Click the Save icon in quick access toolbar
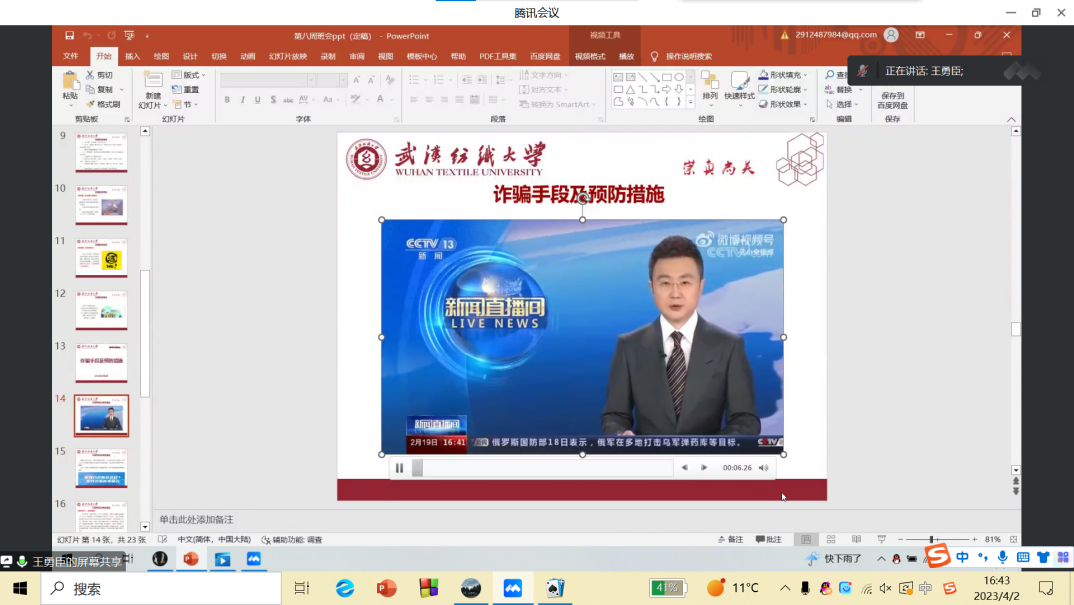Viewport: 1074px width, 605px height. pyautogui.click(x=69, y=36)
